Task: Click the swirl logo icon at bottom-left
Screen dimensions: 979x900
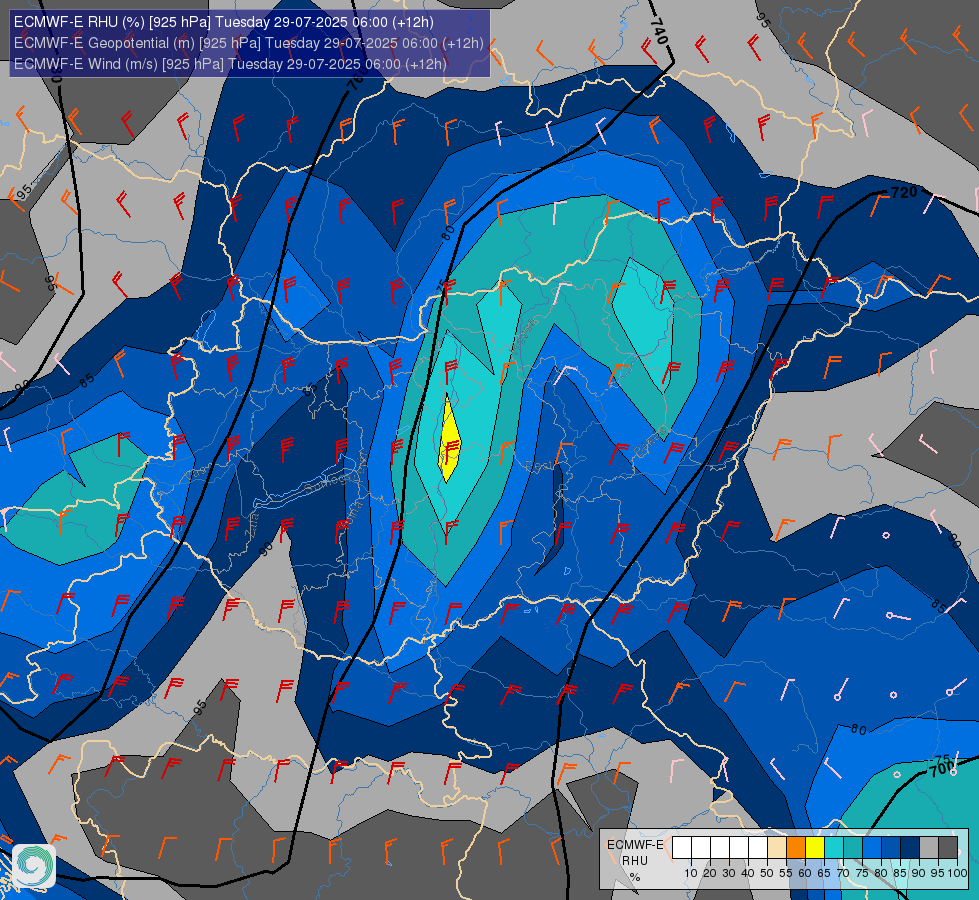Action: coord(34,866)
